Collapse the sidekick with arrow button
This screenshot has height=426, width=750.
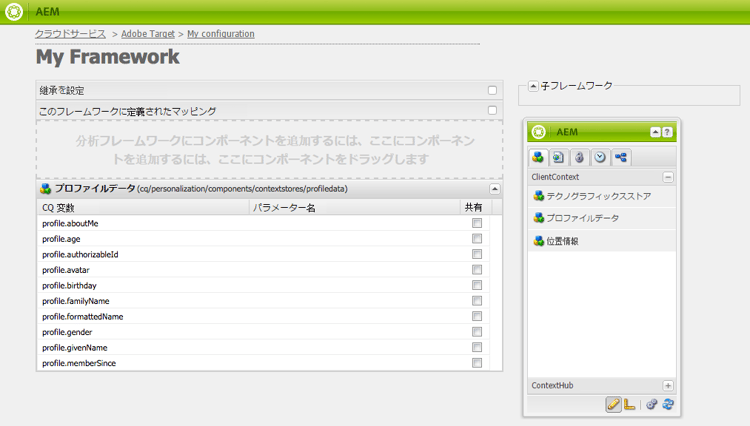(x=655, y=132)
